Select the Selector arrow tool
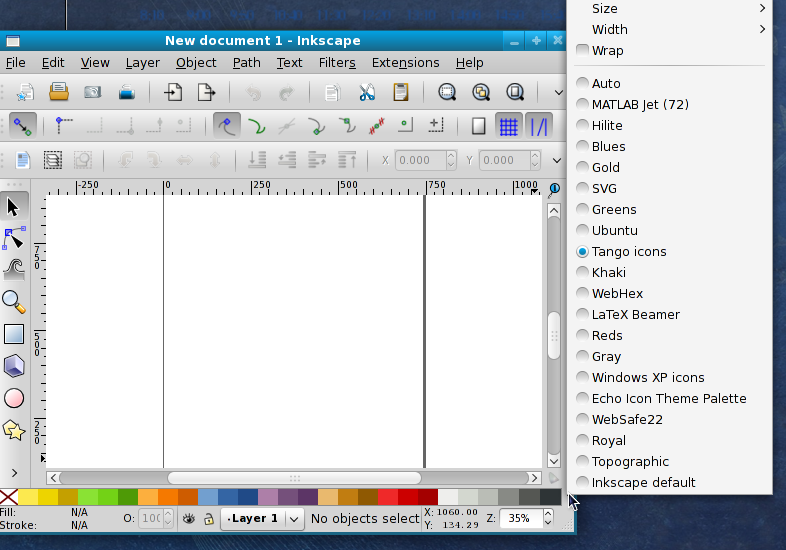The image size is (786, 550). tap(14, 207)
